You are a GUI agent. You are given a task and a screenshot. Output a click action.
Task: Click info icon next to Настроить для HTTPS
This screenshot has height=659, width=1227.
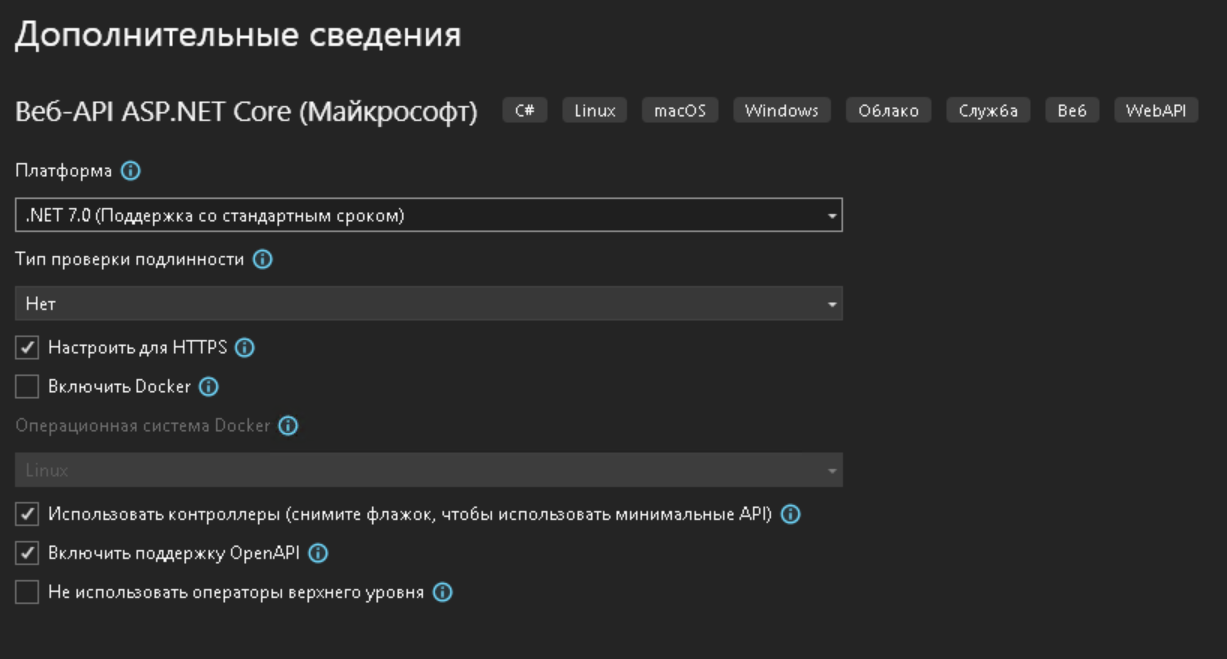[x=244, y=348]
